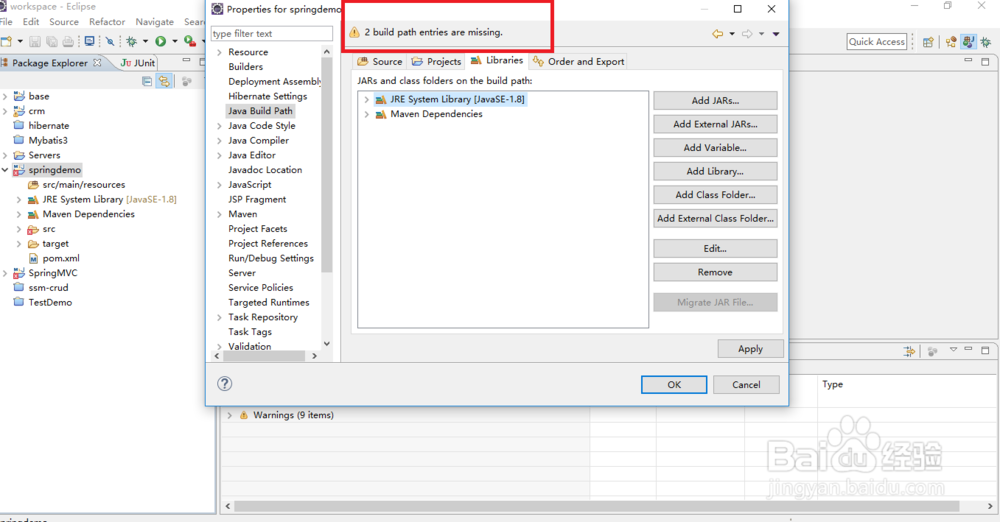Expand the Resource properties category

219,52
